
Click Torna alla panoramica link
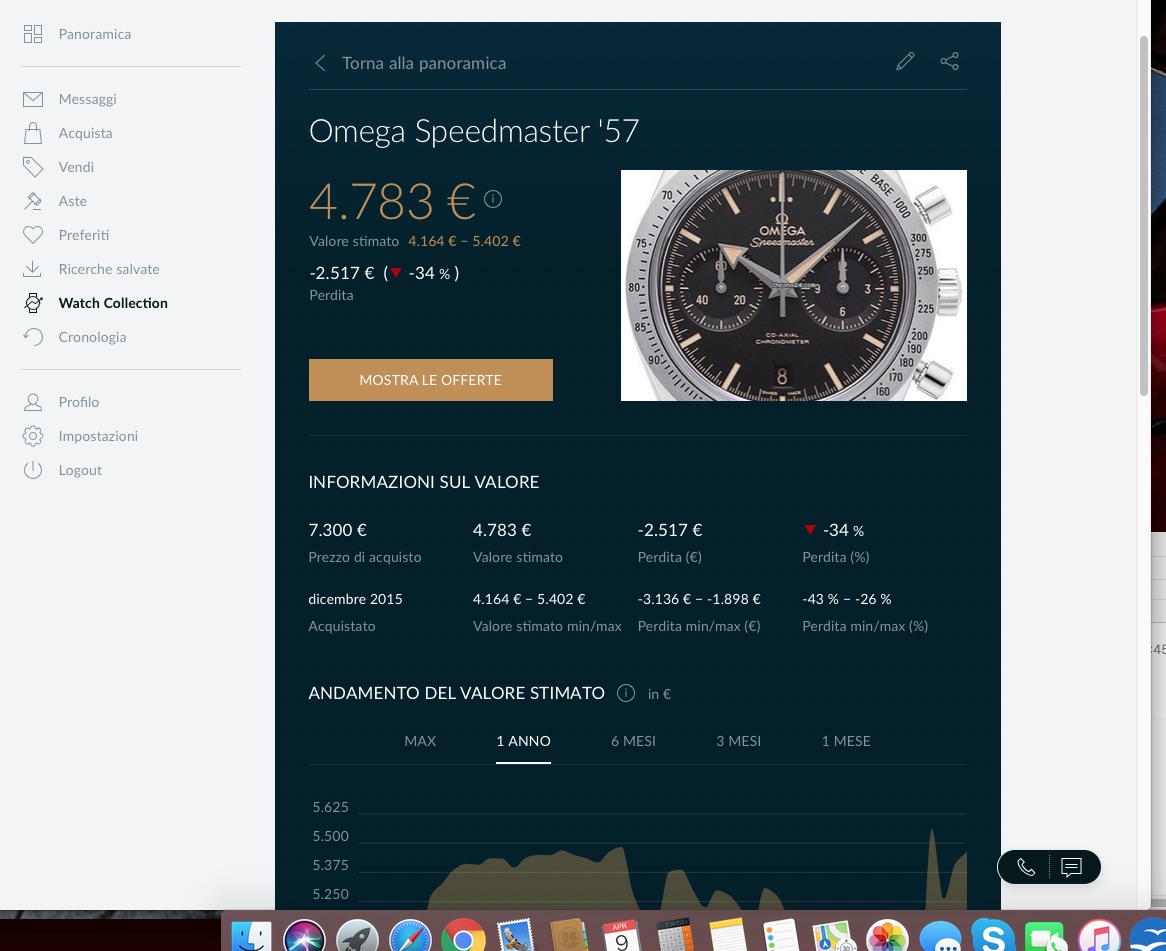(424, 63)
